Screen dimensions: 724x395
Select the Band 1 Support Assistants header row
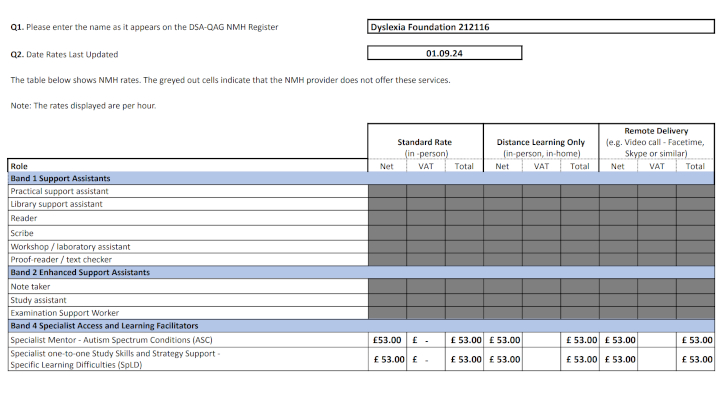[x=361, y=178]
